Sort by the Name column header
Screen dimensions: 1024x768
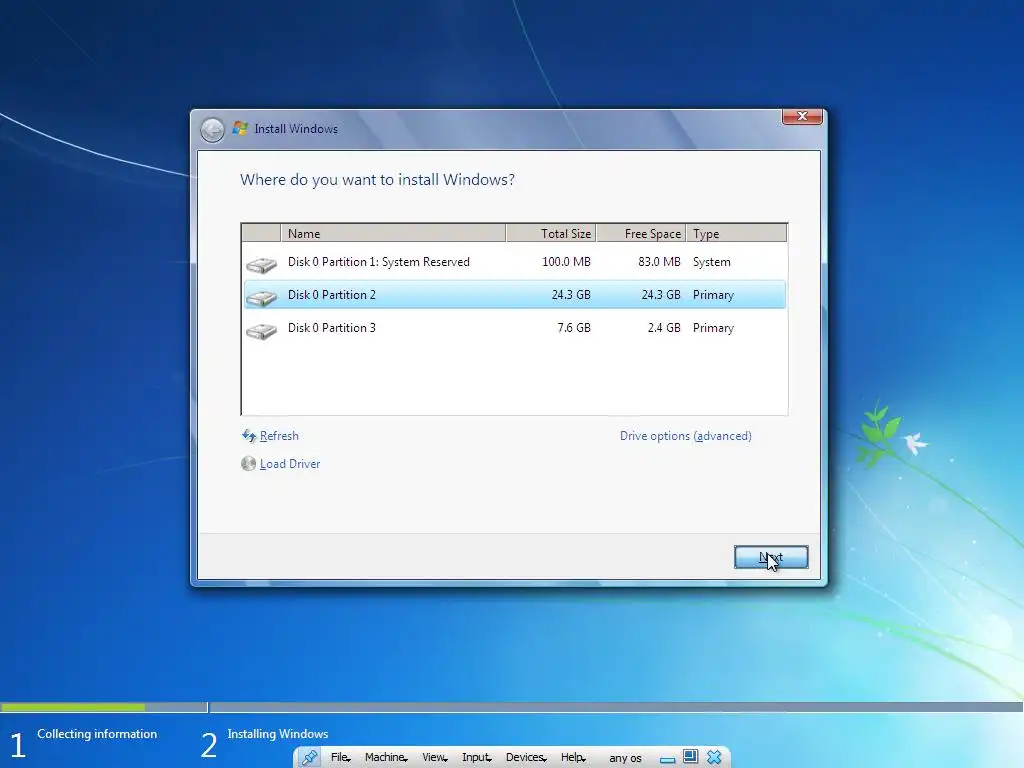(x=393, y=233)
